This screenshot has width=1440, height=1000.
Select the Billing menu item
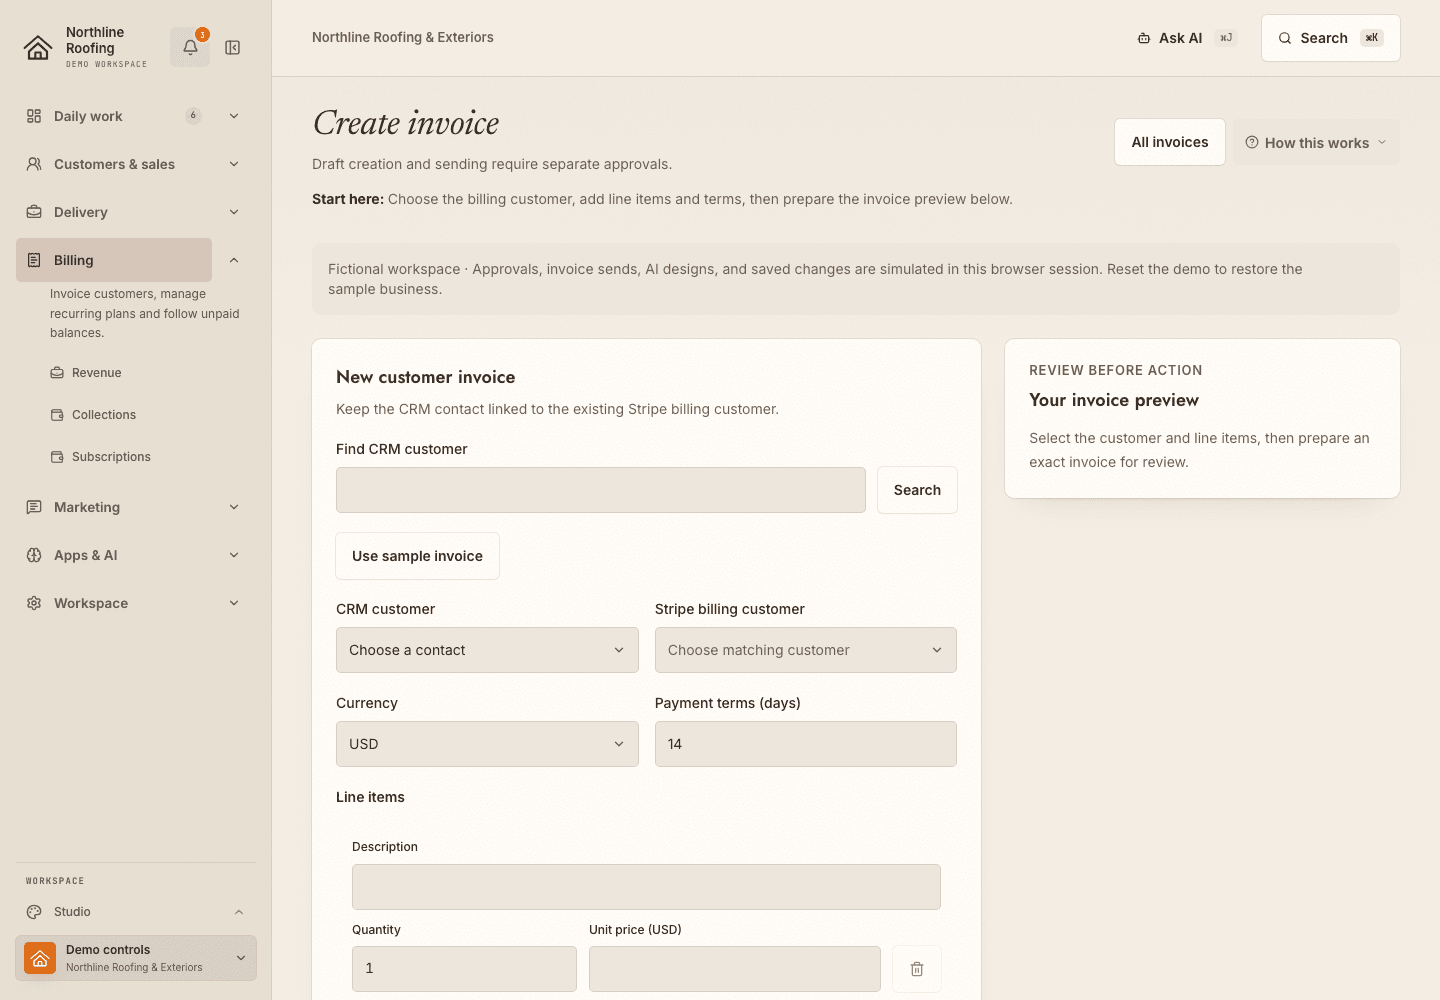[114, 260]
